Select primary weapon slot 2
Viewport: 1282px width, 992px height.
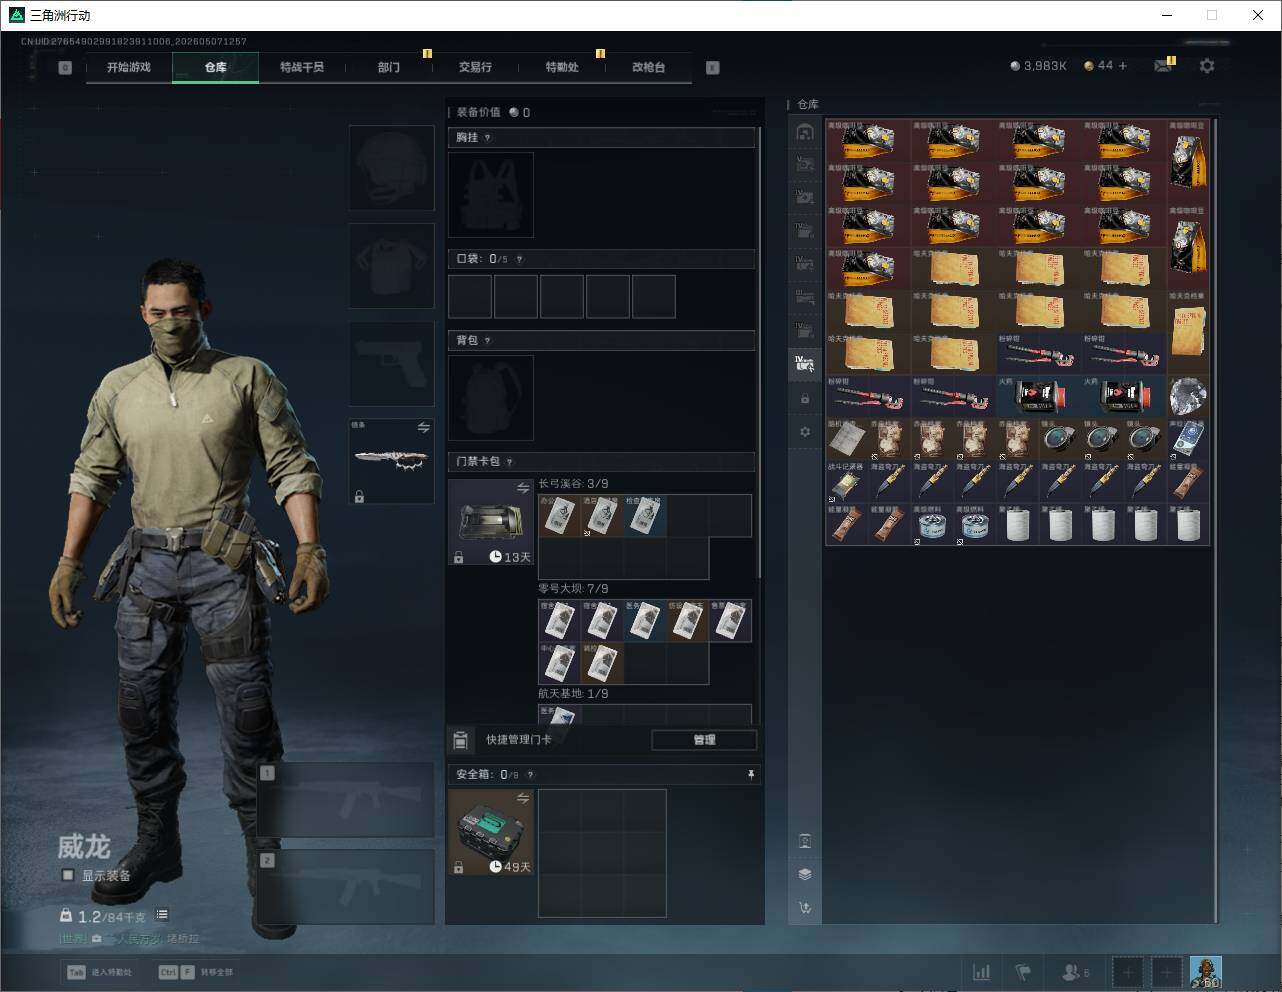point(346,887)
